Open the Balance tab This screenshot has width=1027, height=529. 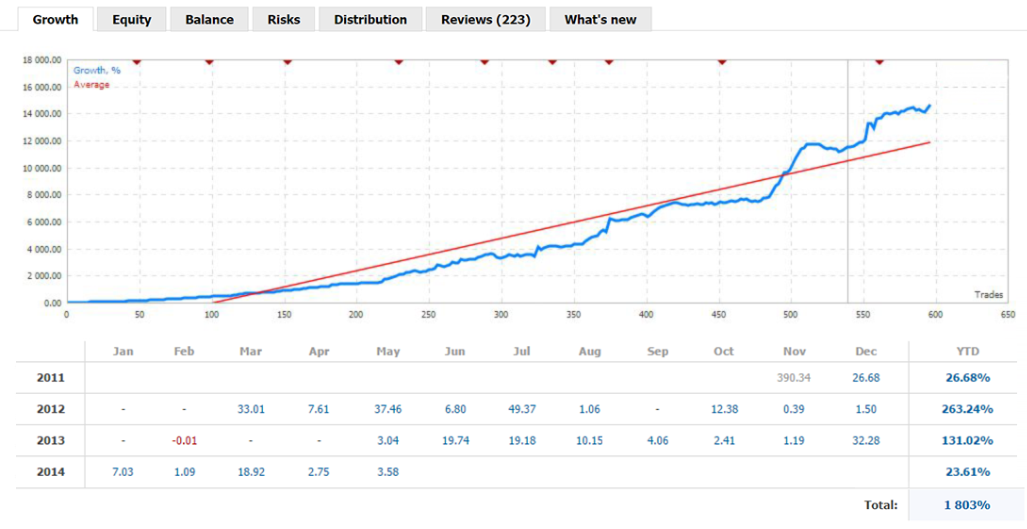209,19
